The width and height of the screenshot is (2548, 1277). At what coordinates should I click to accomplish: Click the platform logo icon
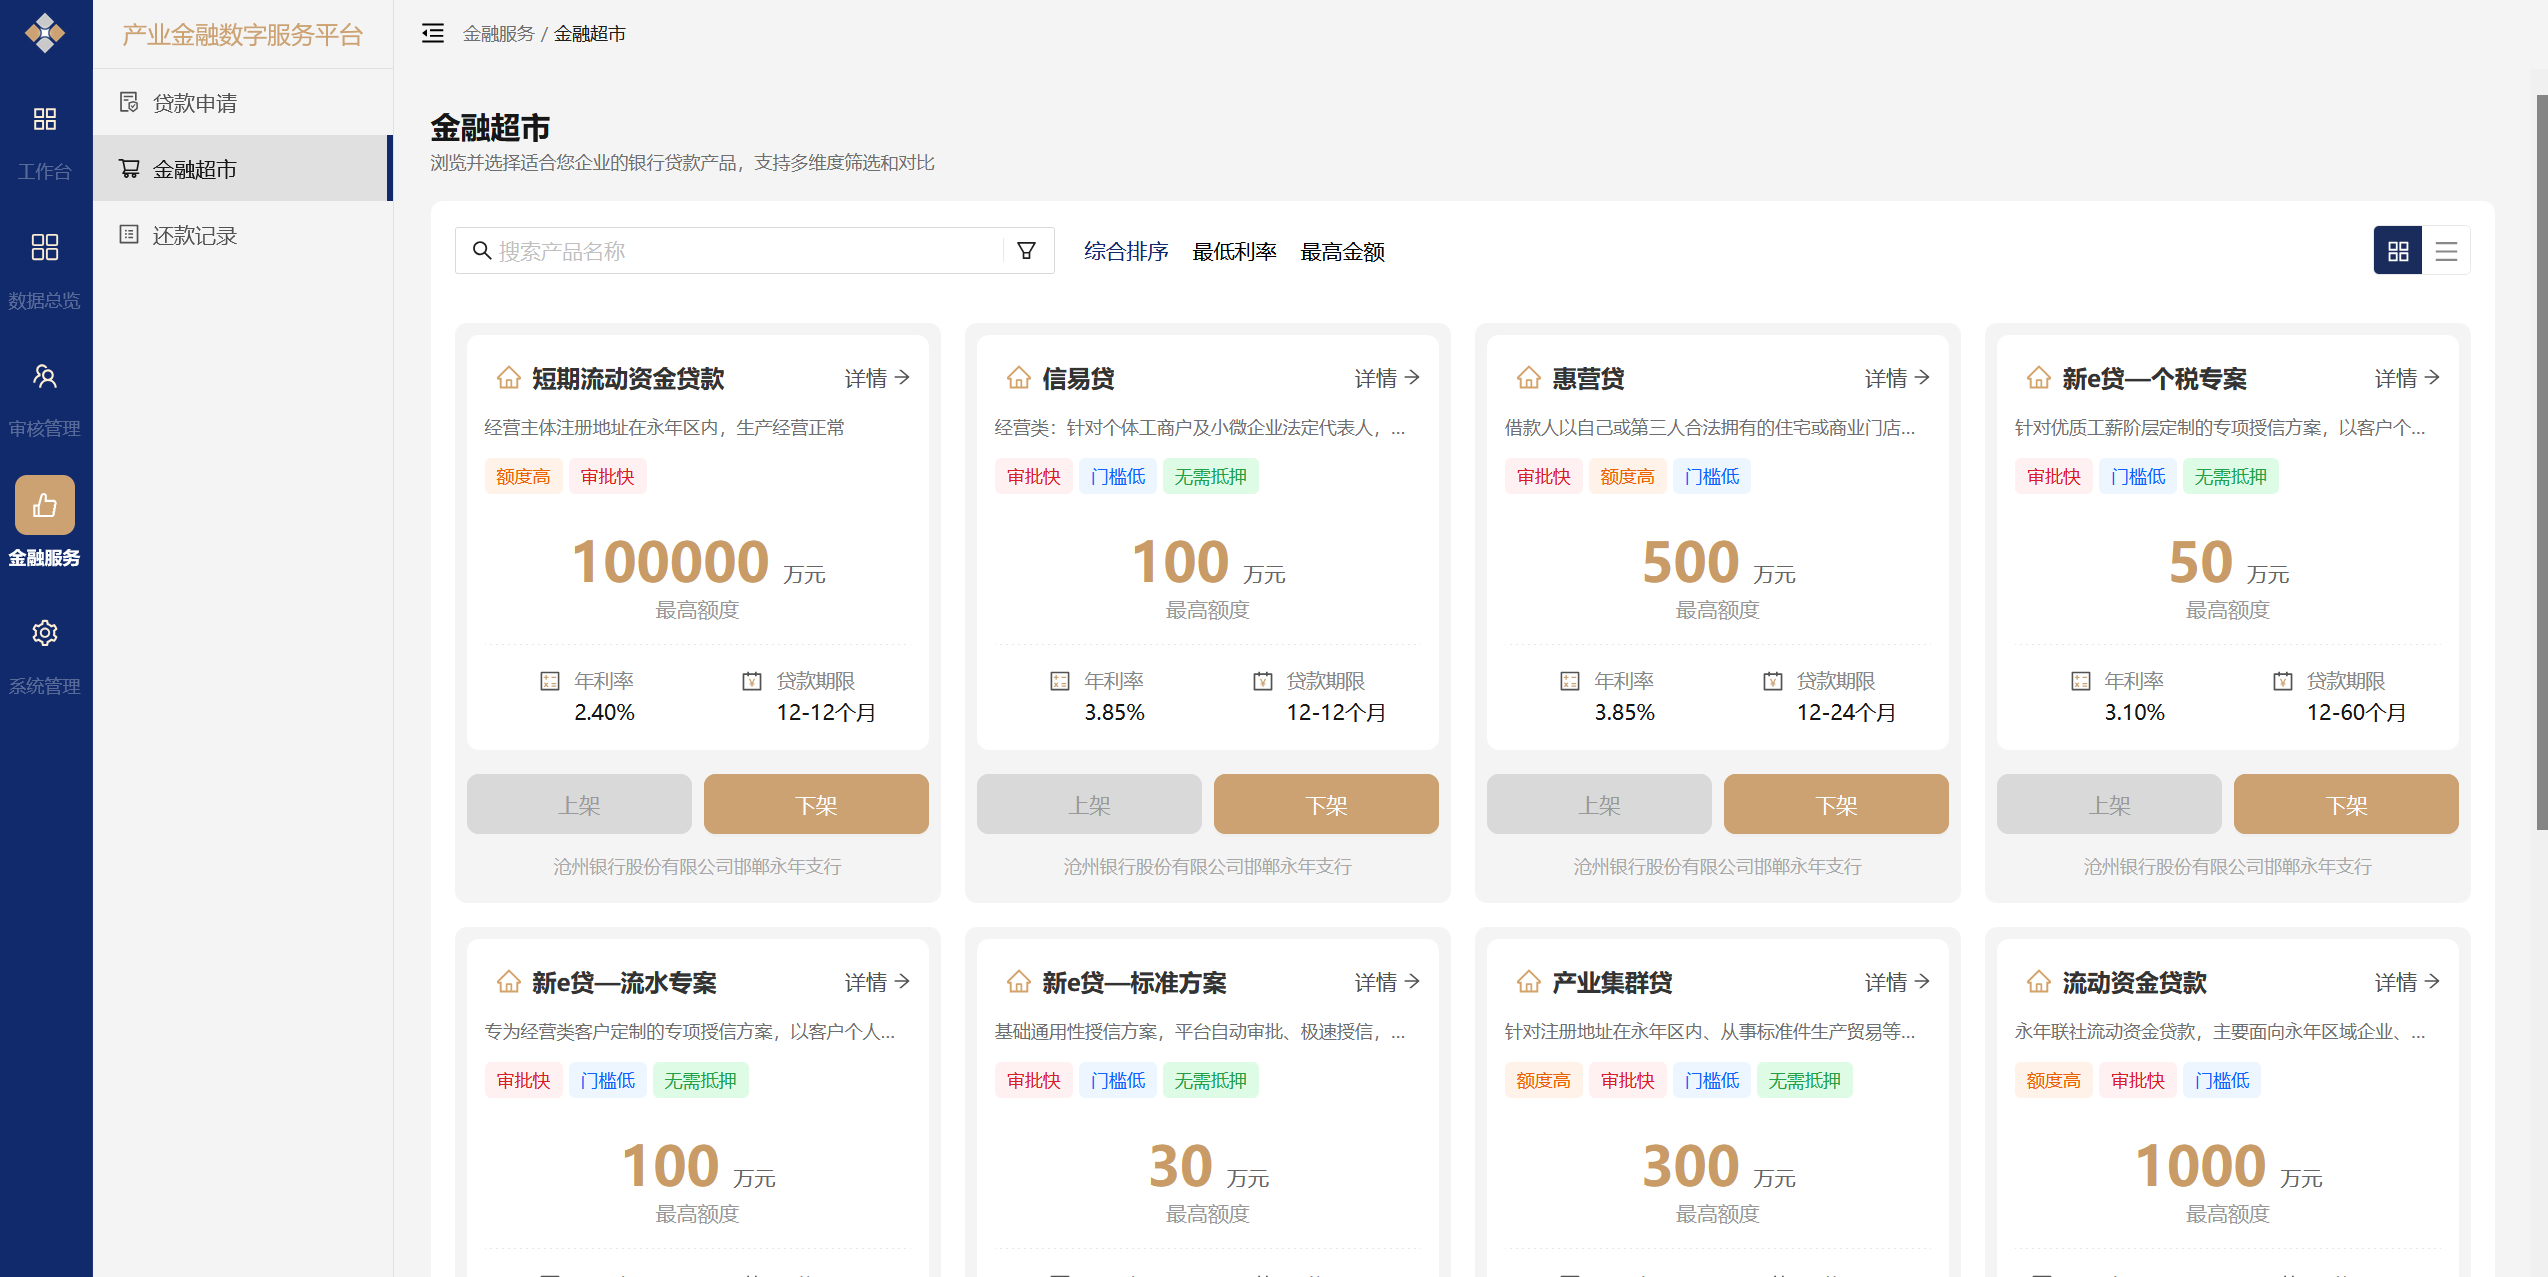point(45,33)
